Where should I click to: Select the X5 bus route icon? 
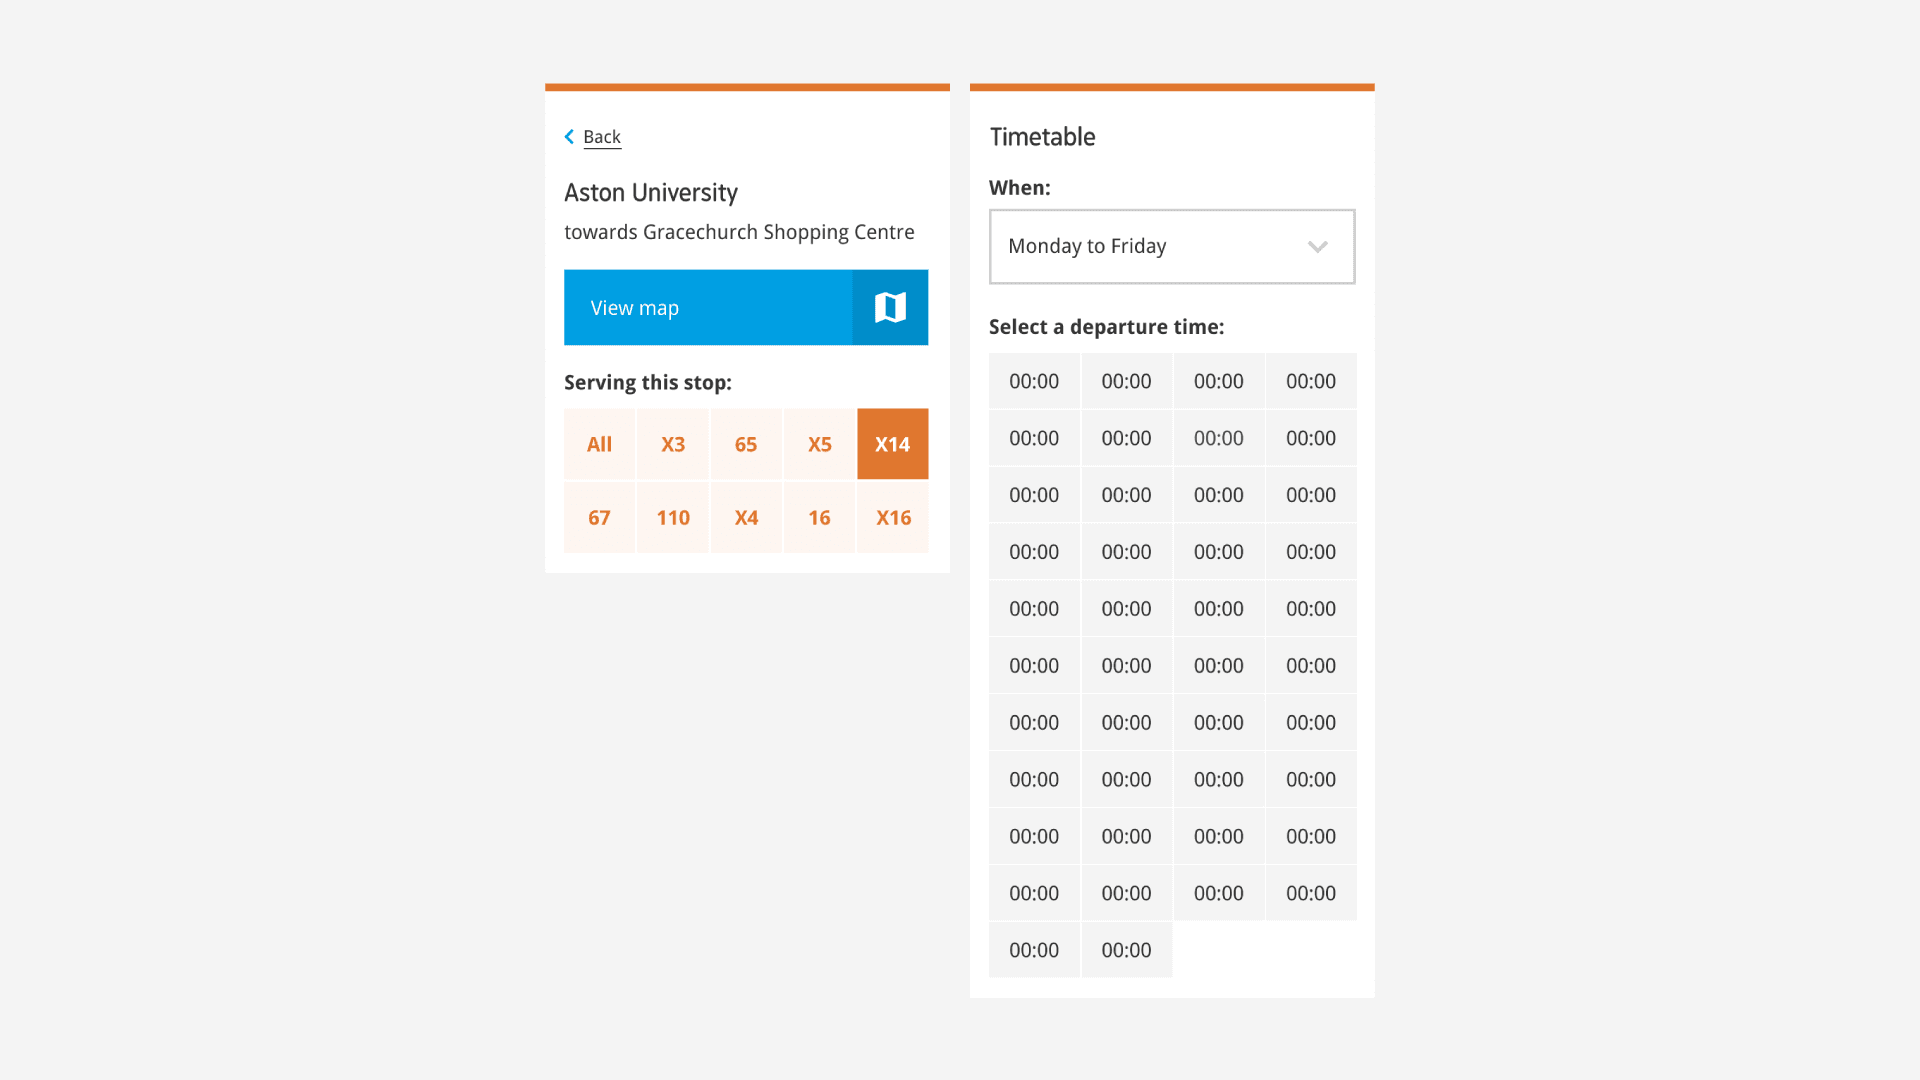[819, 443]
